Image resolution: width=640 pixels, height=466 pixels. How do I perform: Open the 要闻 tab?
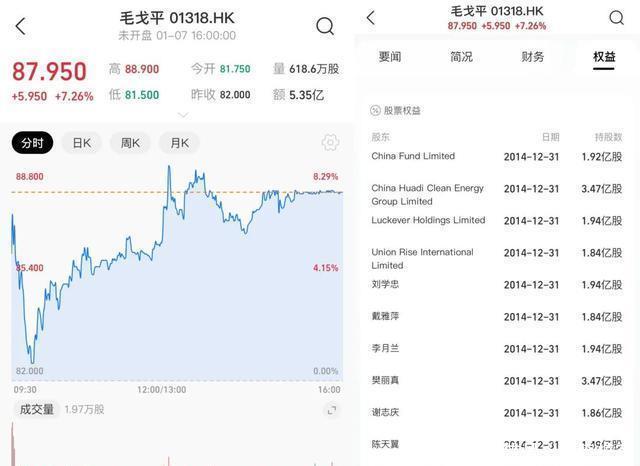(390, 57)
